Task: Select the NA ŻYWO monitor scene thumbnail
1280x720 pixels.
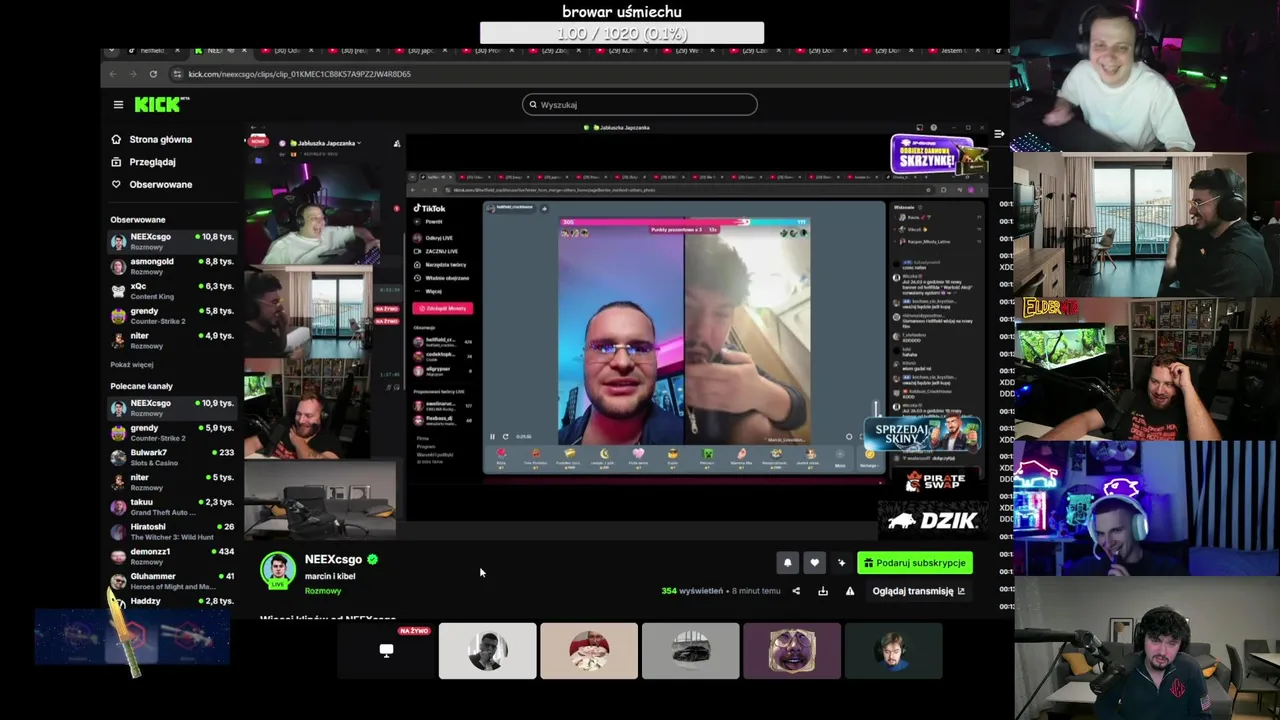Action: [386, 651]
